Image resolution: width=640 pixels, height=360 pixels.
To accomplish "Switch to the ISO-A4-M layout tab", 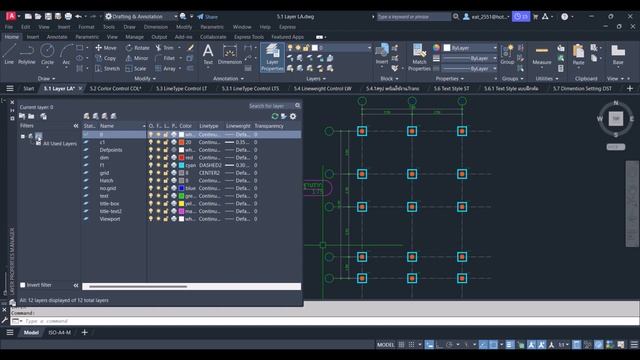I will pos(60,333).
